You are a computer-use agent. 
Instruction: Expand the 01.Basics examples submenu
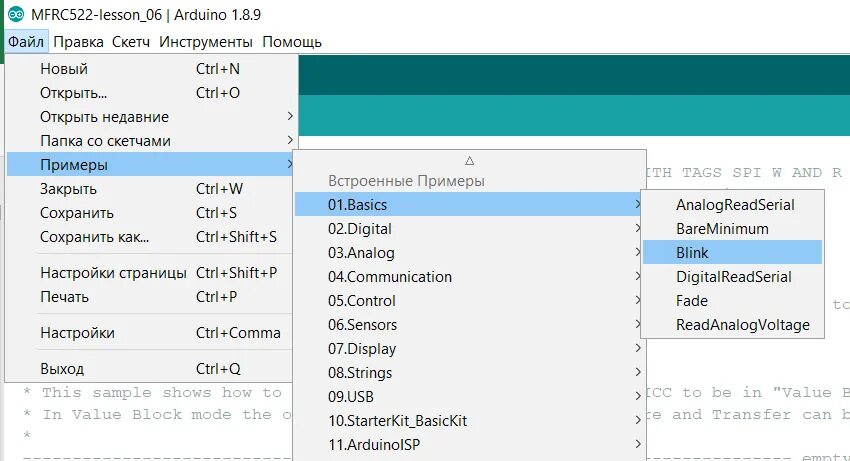pyautogui.click(x=469, y=204)
